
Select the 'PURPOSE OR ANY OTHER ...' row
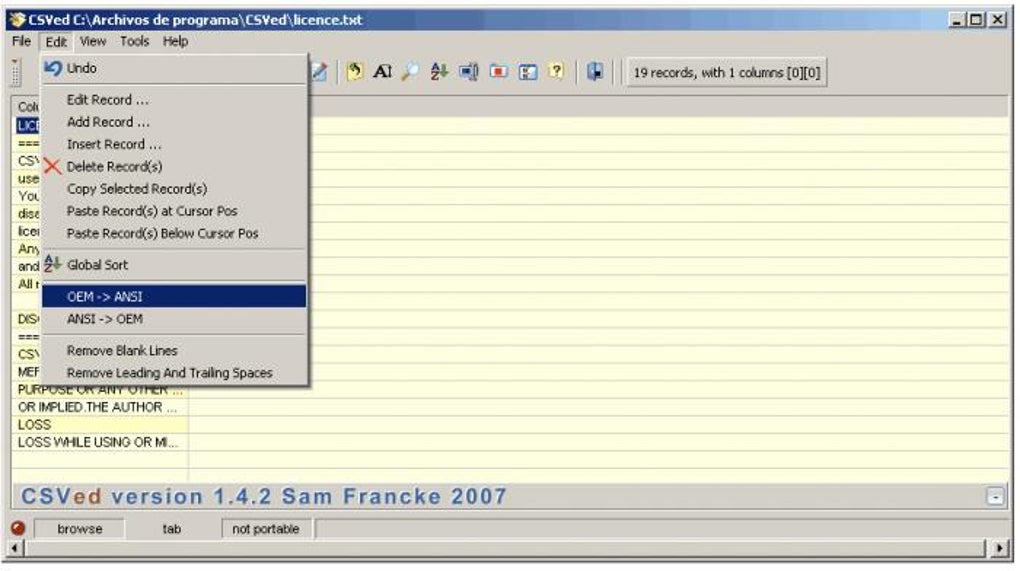coord(100,390)
